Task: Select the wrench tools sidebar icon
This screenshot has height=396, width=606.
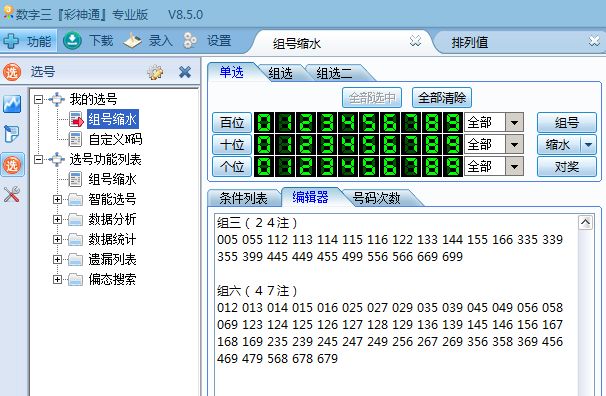Action: pos(12,194)
